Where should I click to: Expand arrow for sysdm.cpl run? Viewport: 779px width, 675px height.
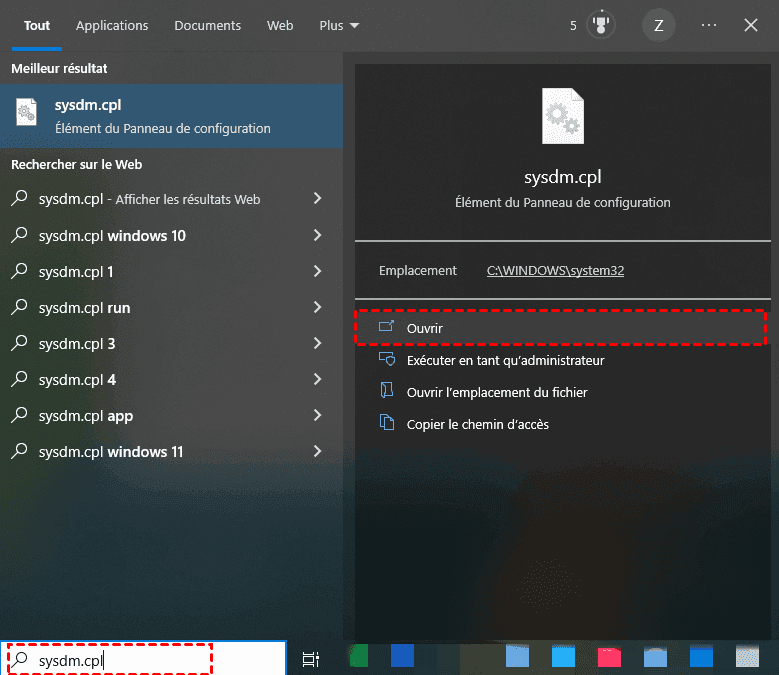tap(317, 307)
